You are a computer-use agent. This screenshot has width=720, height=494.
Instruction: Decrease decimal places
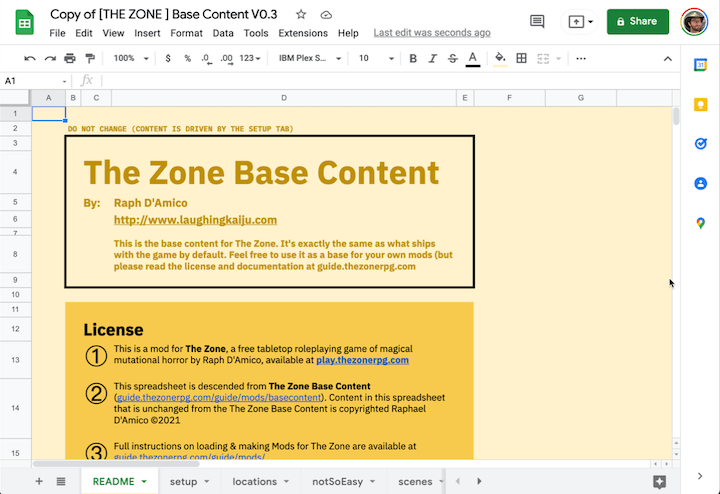click(207, 59)
